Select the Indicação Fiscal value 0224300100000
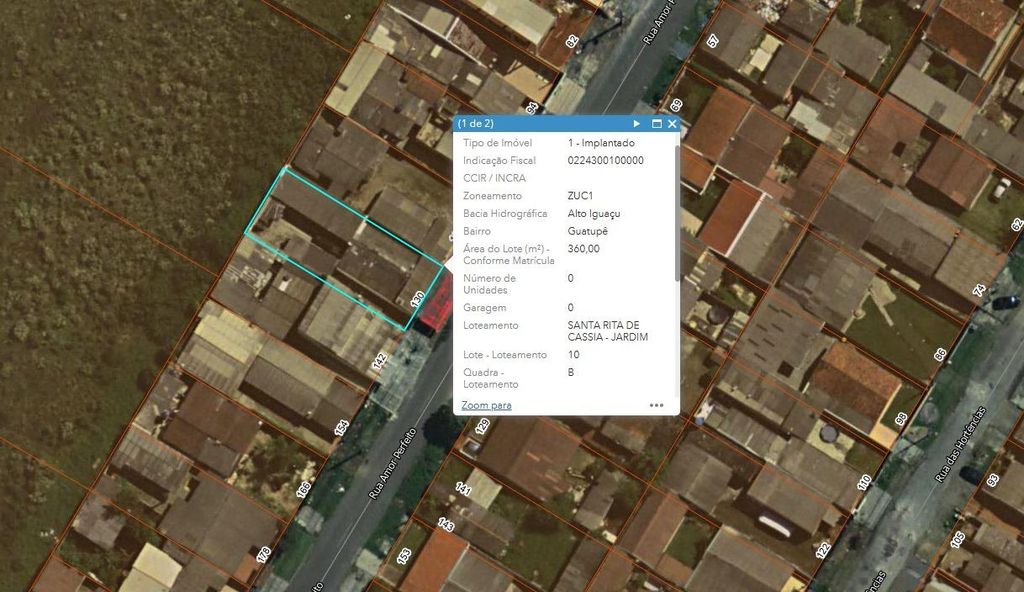 point(605,160)
